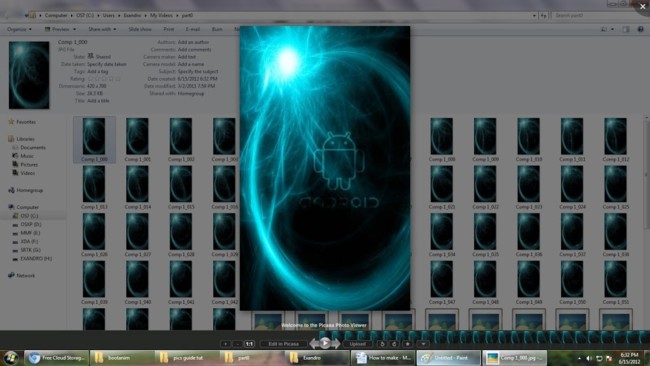Image resolution: width=650 pixels, height=366 pixels.
Task: Click E-mail in the Explorer toolbar
Action: [x=193, y=29]
